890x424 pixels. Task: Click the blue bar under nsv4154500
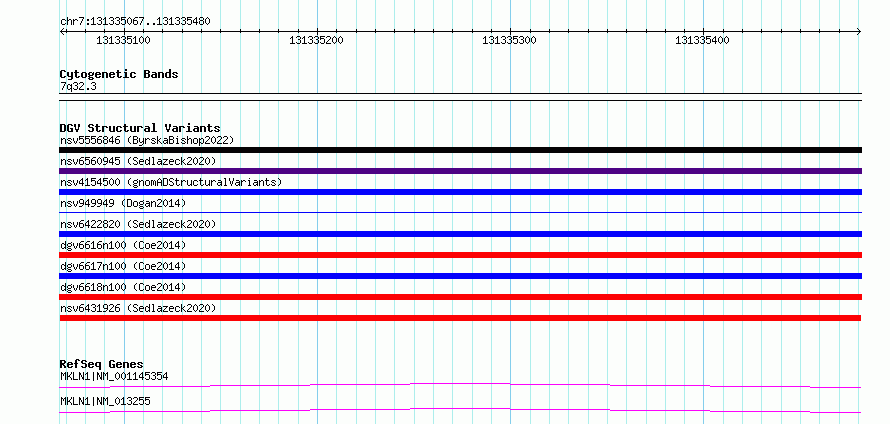[x=460, y=192]
